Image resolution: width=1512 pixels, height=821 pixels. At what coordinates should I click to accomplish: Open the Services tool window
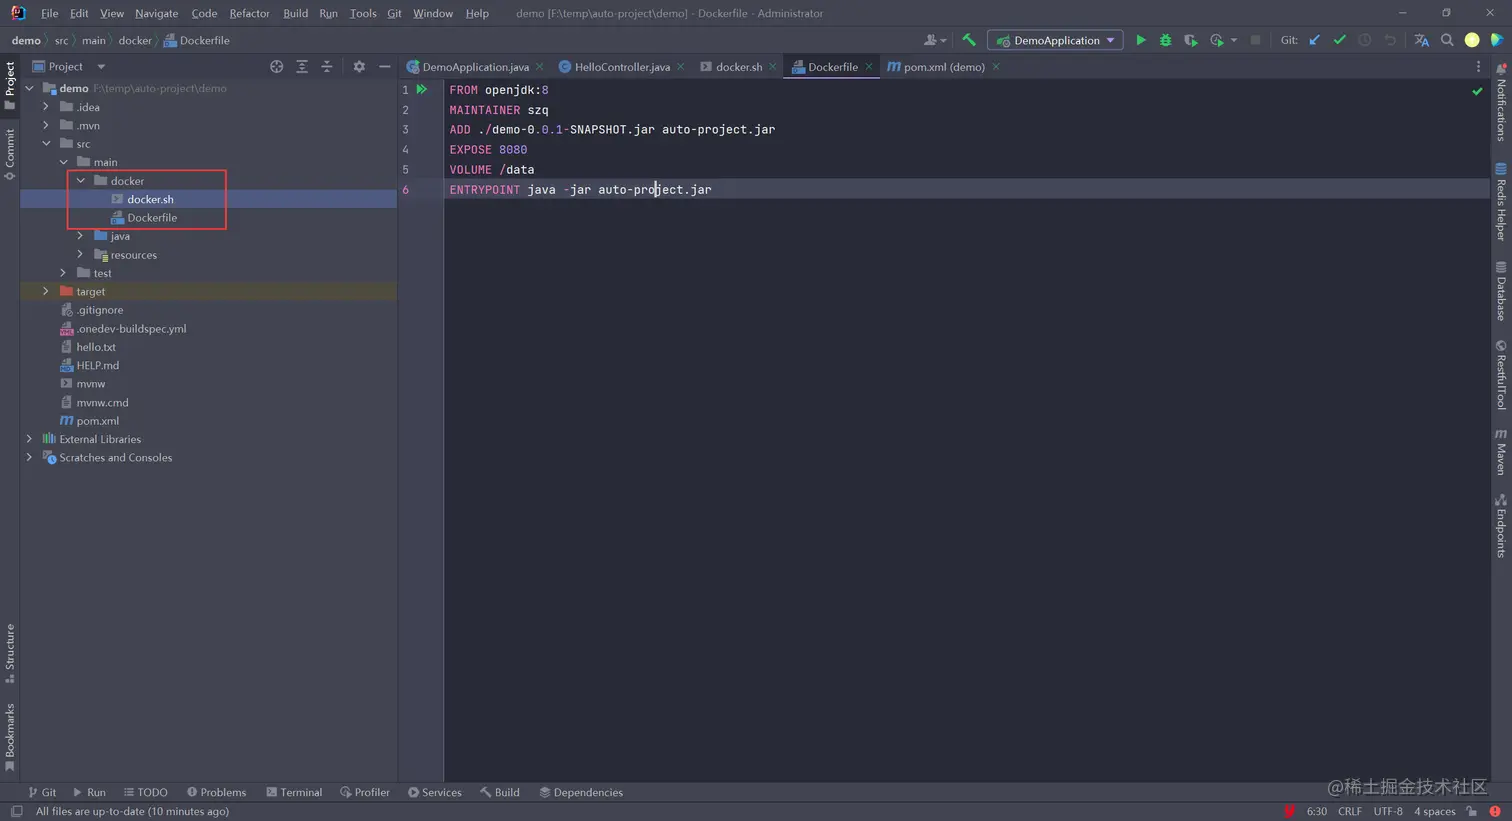tap(435, 792)
